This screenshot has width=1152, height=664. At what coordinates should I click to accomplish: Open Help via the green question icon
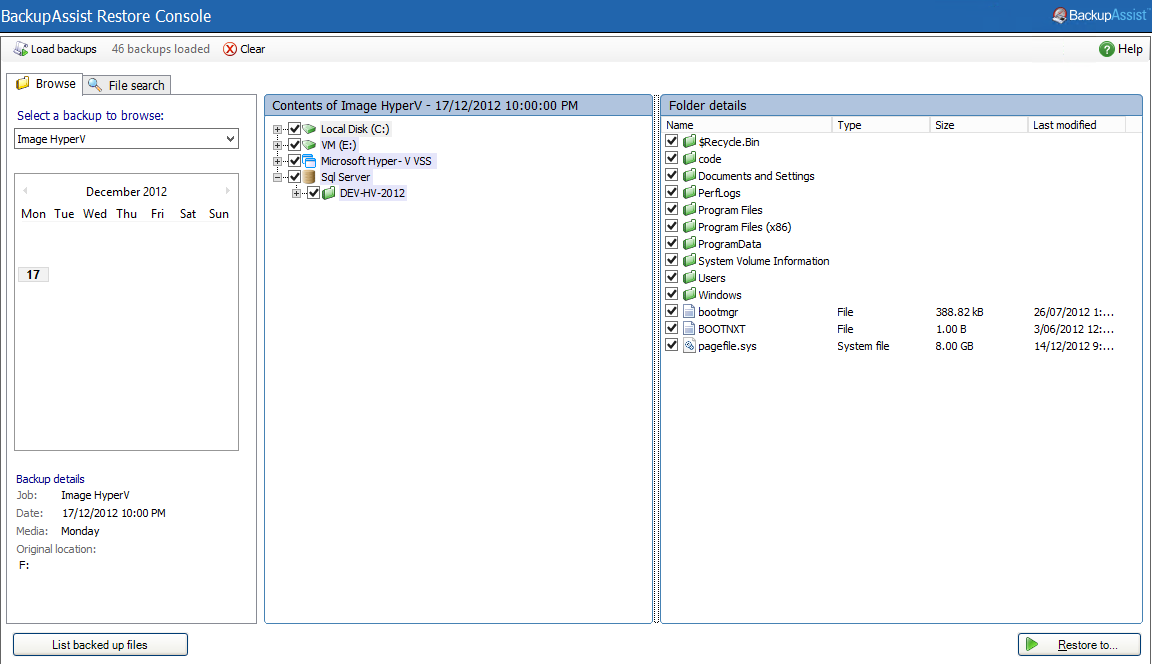coord(1106,49)
